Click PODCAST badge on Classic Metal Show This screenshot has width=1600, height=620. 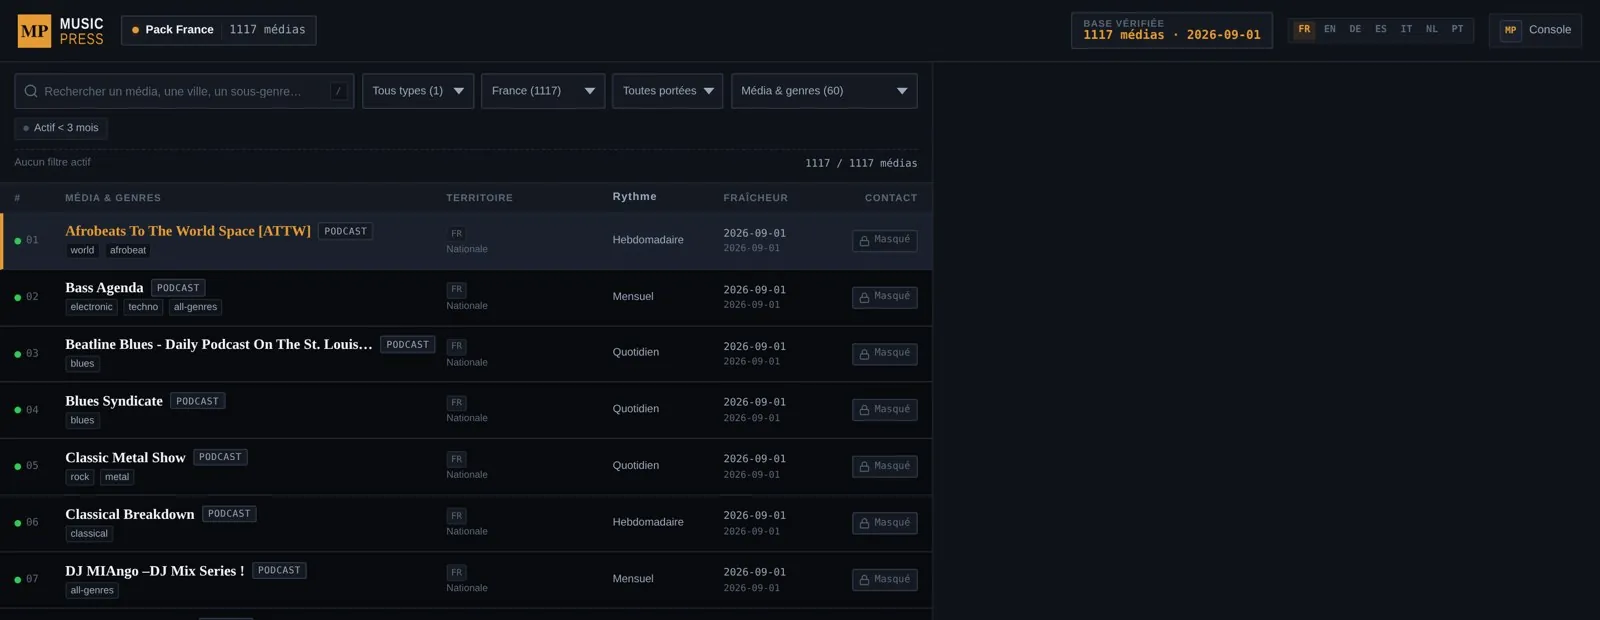tap(220, 457)
